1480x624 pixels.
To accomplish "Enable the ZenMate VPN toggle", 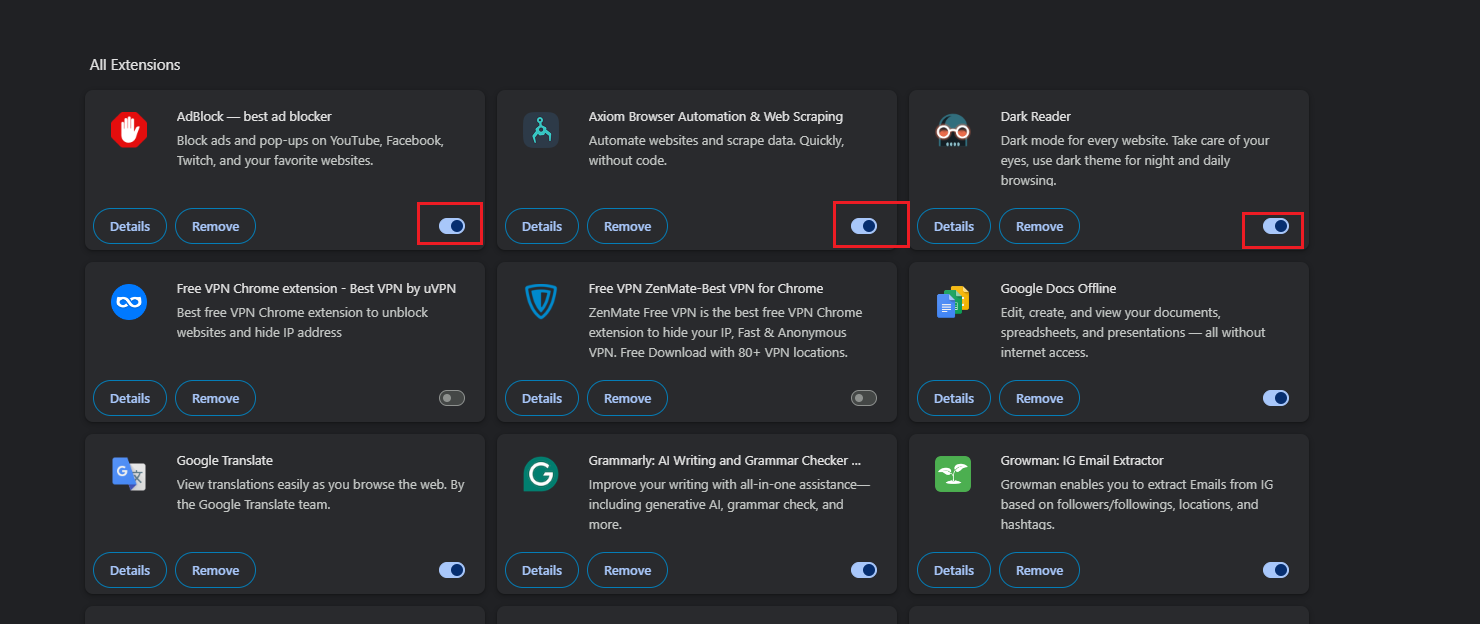I will tap(864, 398).
